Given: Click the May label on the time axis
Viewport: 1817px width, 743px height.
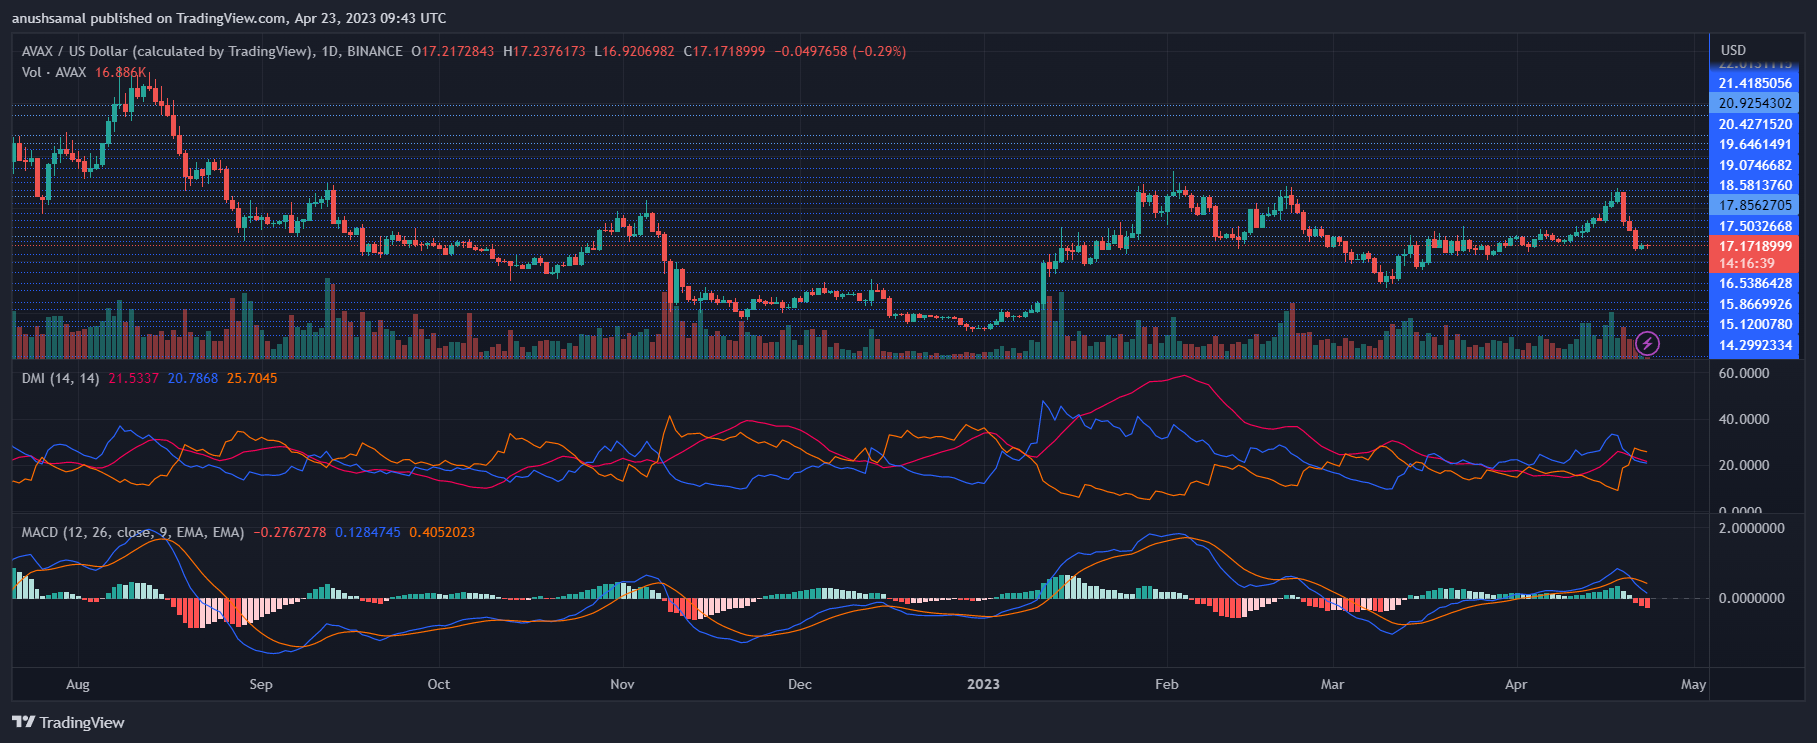Looking at the screenshot, I should pyautogui.click(x=1693, y=684).
